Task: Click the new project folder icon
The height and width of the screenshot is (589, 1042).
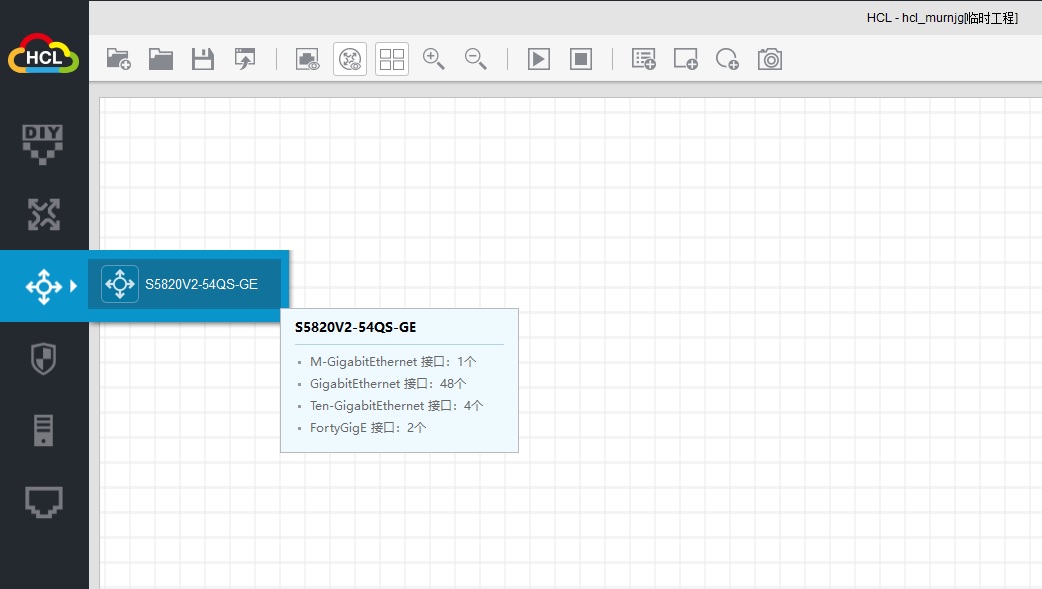Action: pyautogui.click(x=119, y=59)
